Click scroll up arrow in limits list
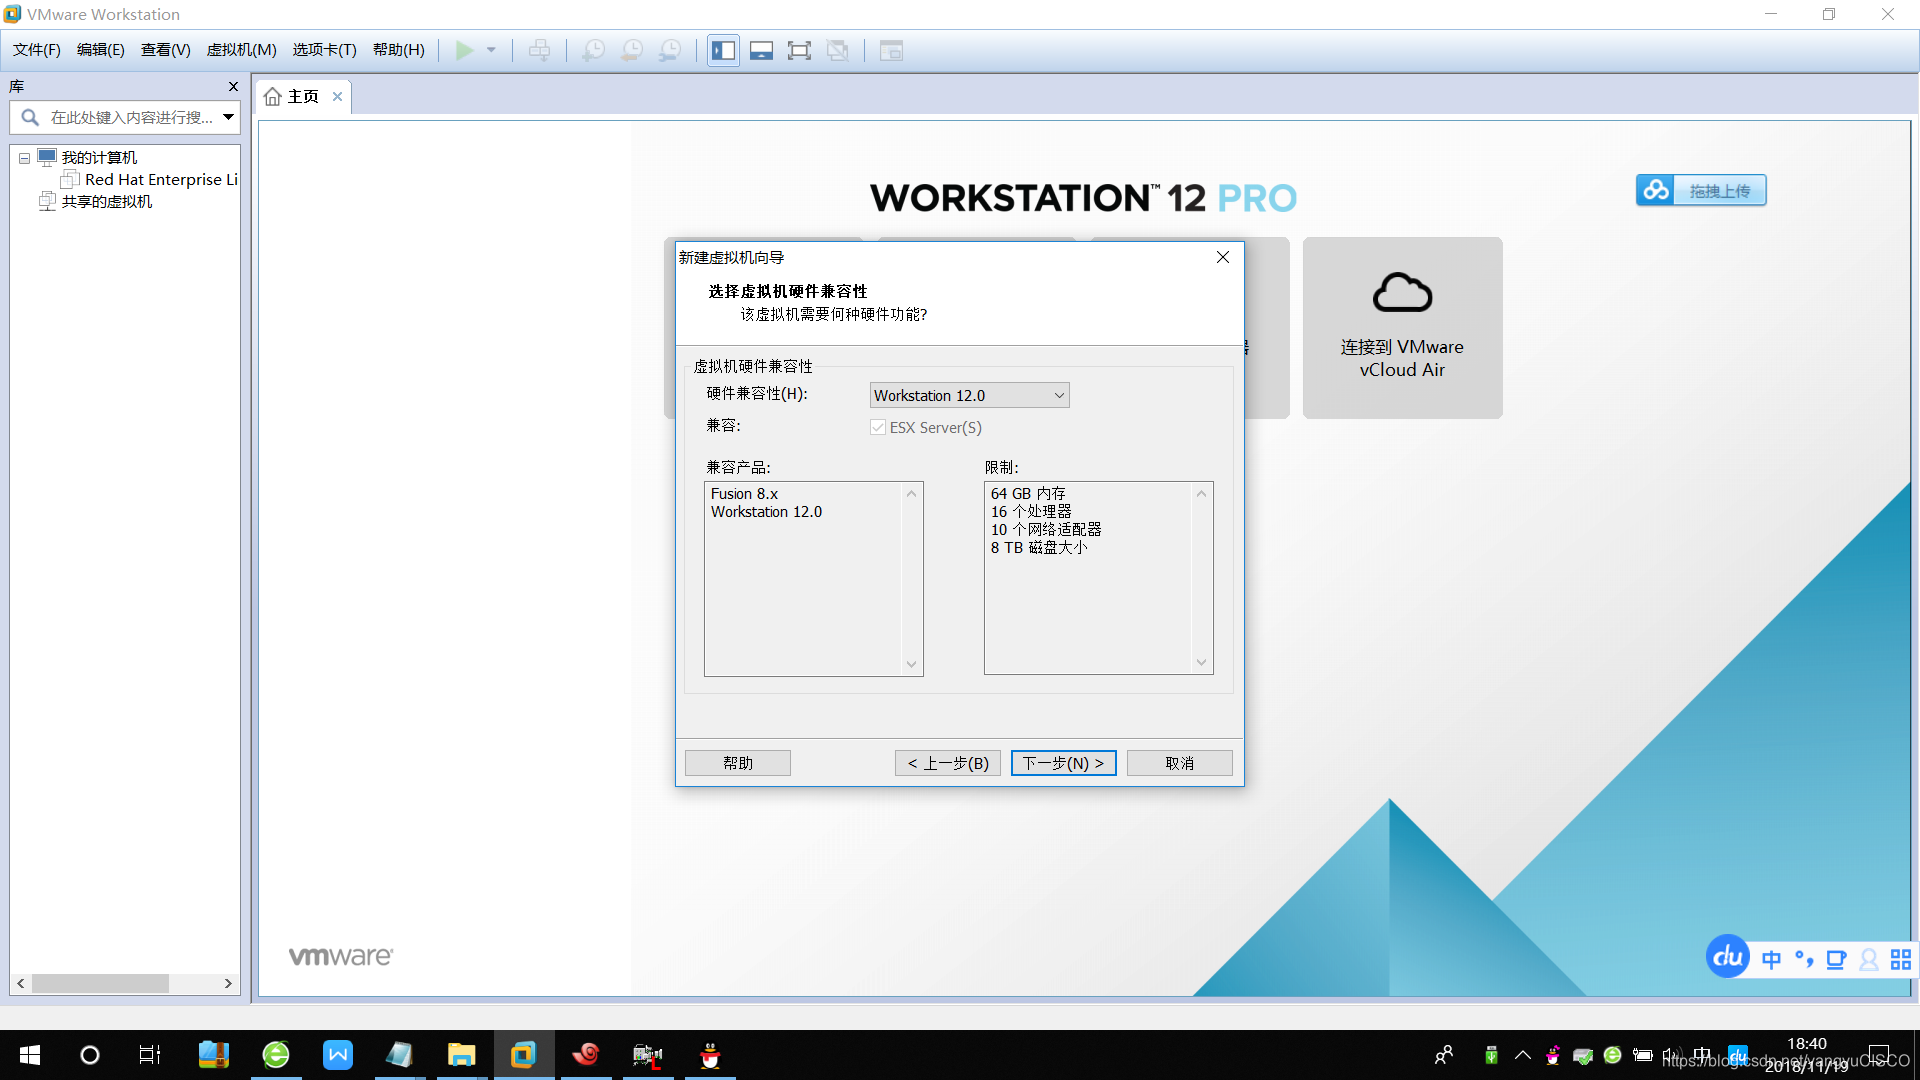The width and height of the screenshot is (1920, 1080). [x=1201, y=494]
